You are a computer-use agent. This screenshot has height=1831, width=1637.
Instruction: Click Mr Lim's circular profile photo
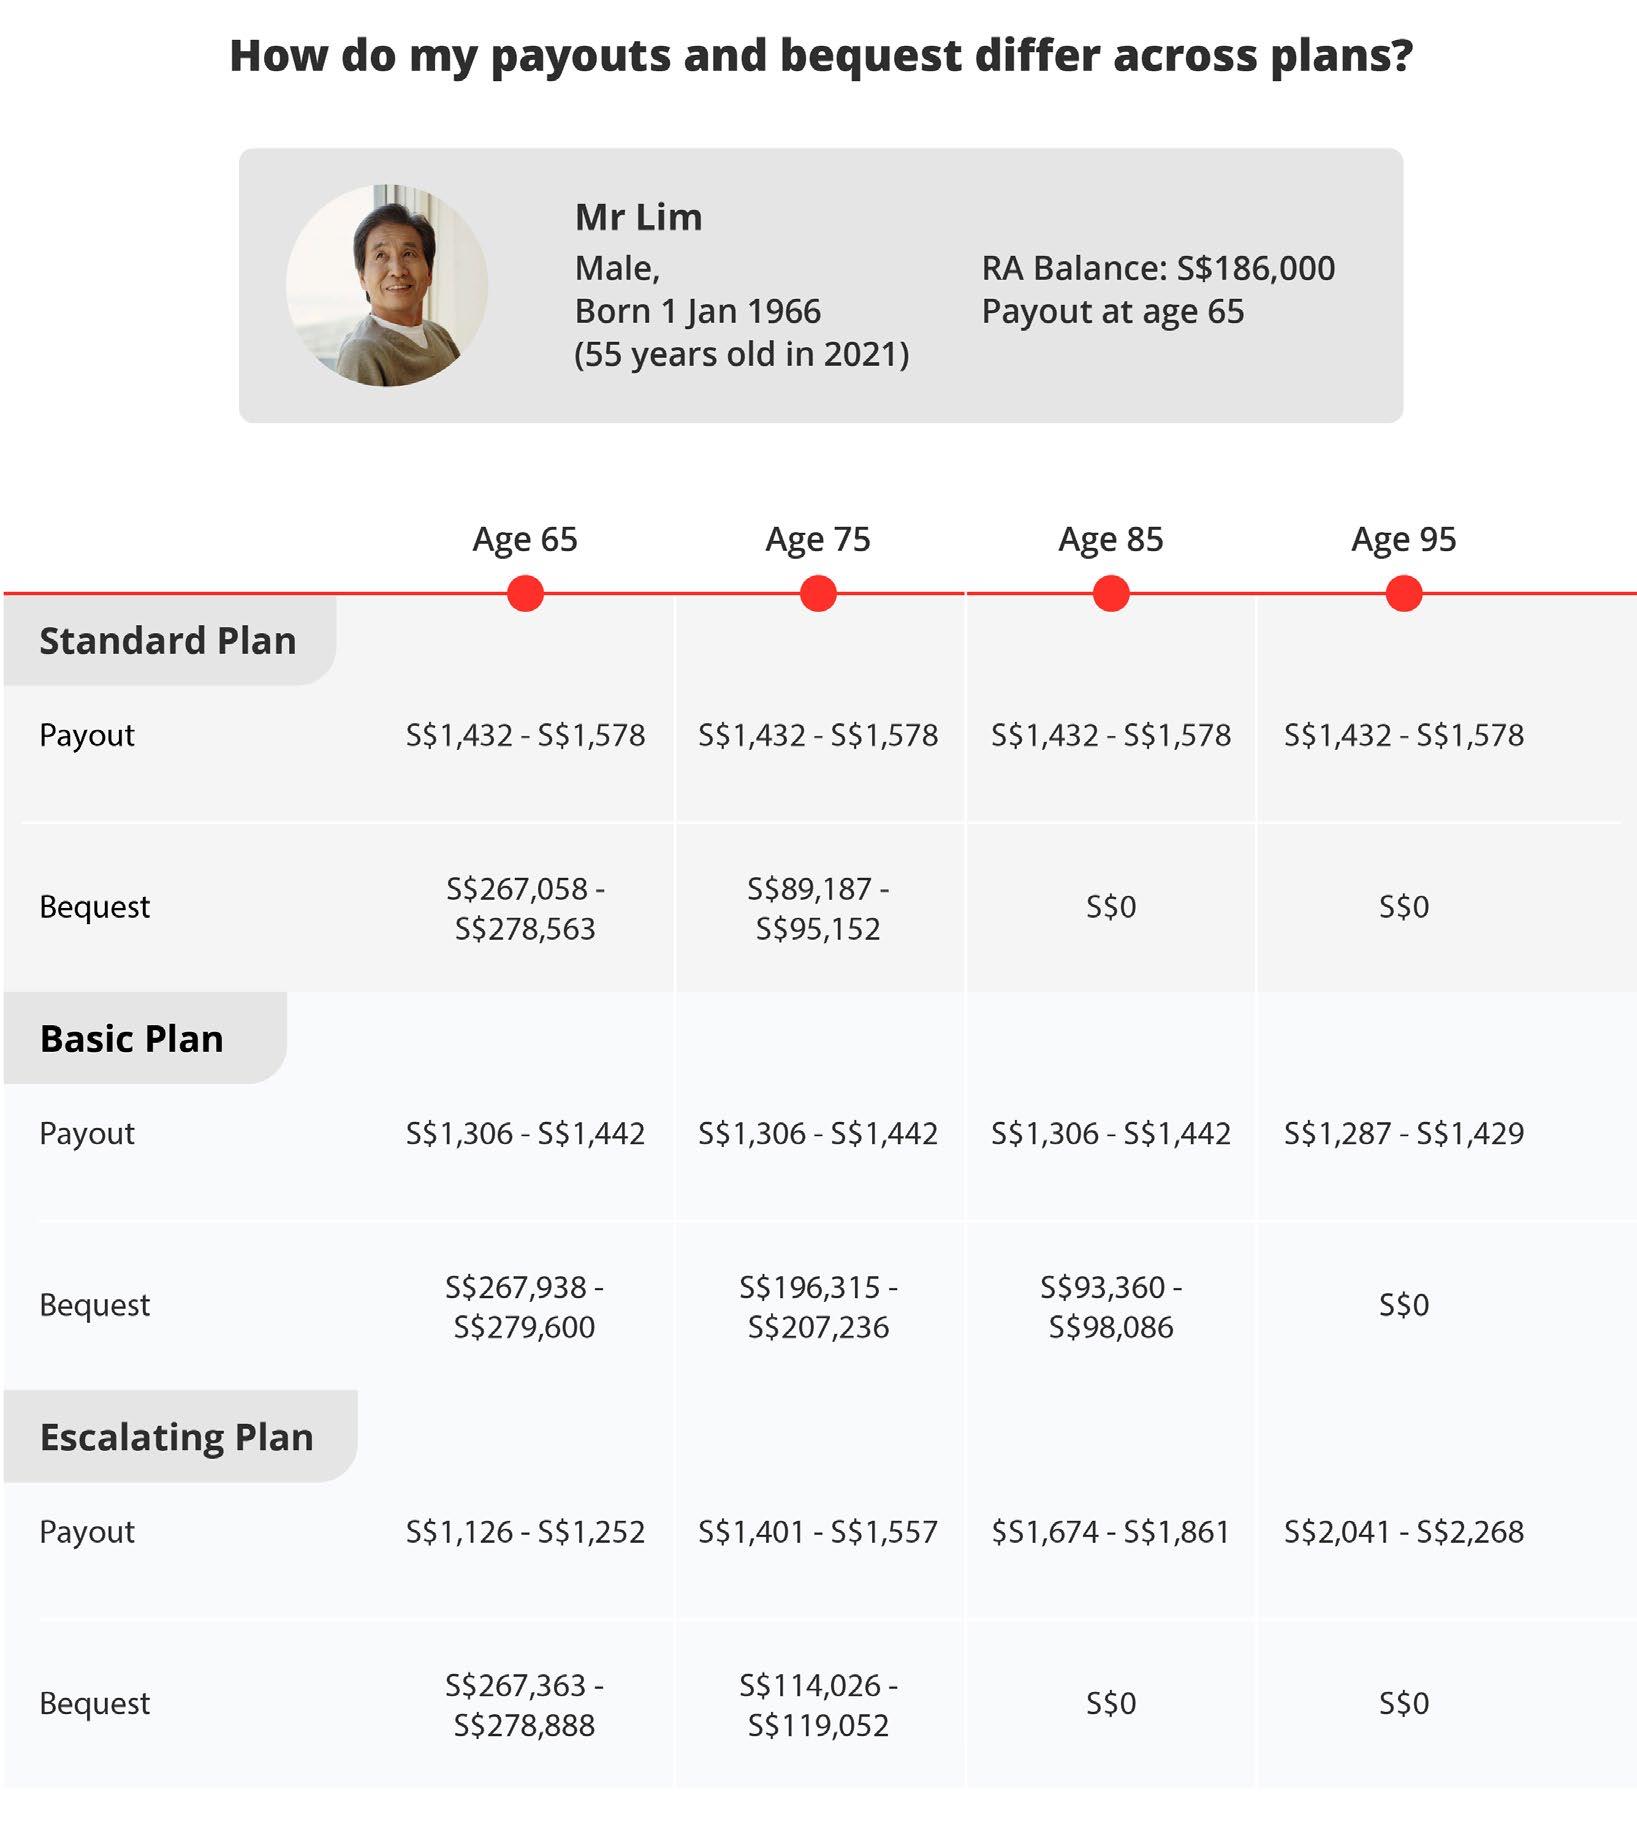387,285
